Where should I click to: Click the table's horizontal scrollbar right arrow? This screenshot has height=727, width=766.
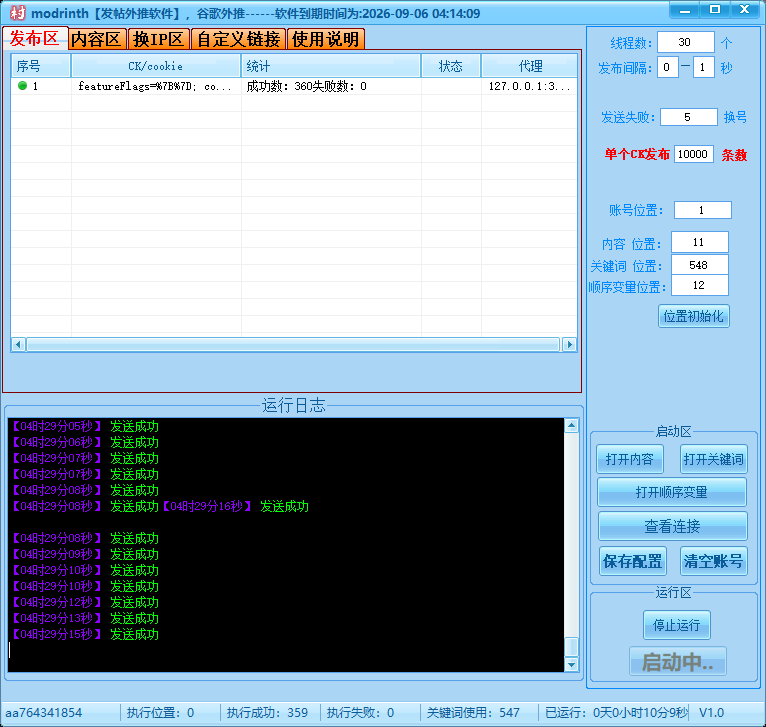[569, 344]
